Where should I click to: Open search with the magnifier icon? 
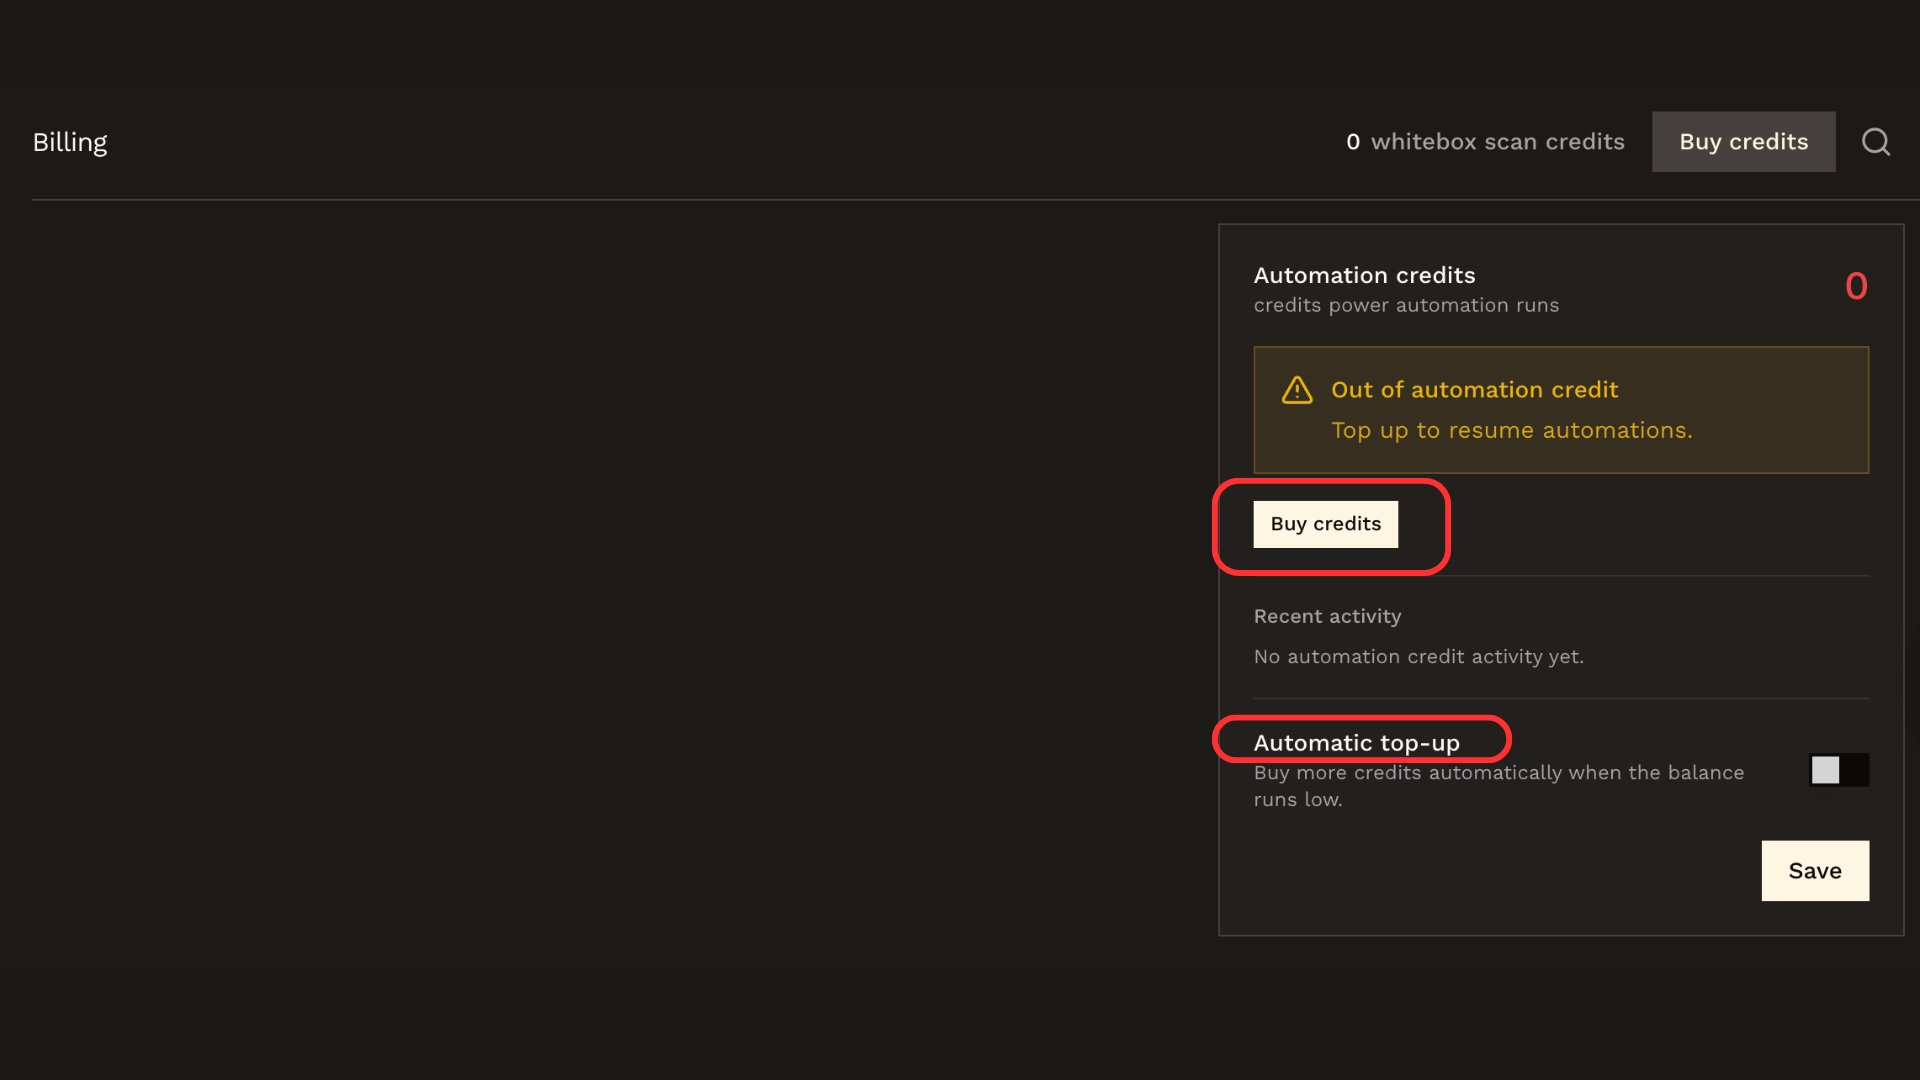[1876, 142]
